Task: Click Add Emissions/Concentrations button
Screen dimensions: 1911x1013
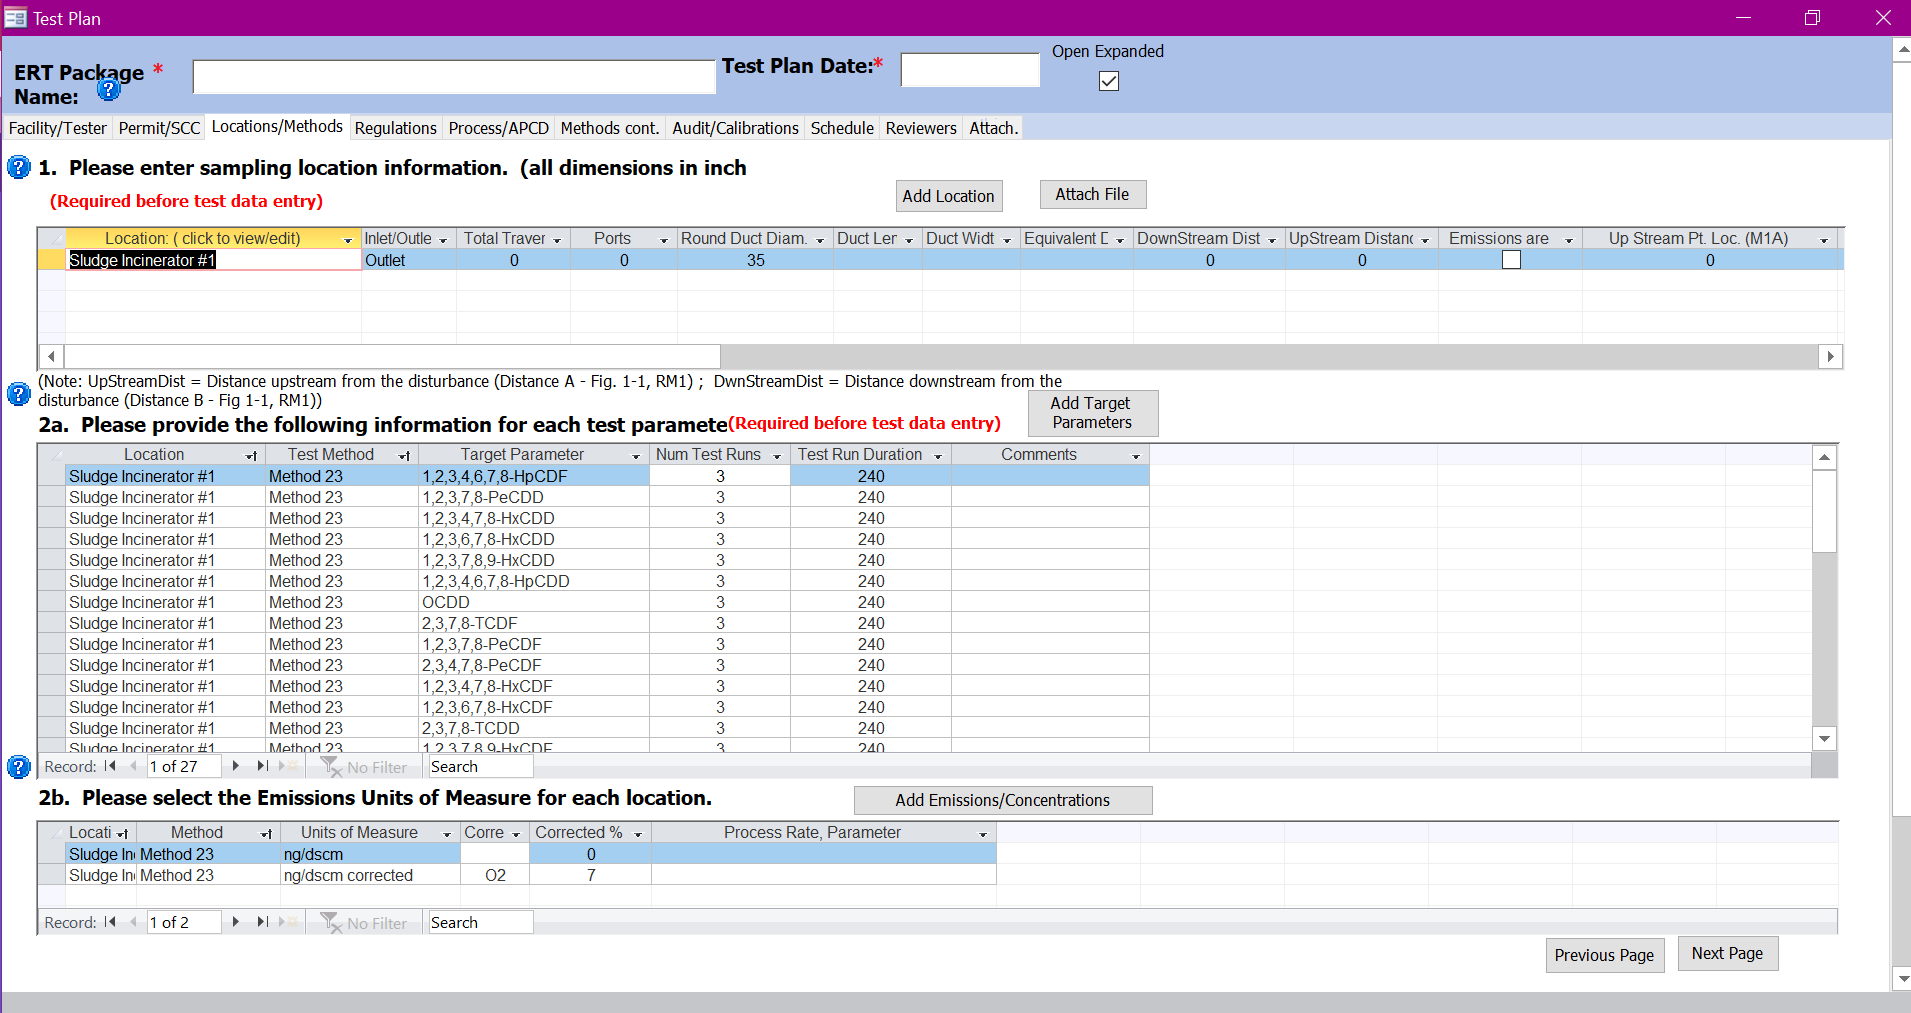Action: pos(1002,800)
